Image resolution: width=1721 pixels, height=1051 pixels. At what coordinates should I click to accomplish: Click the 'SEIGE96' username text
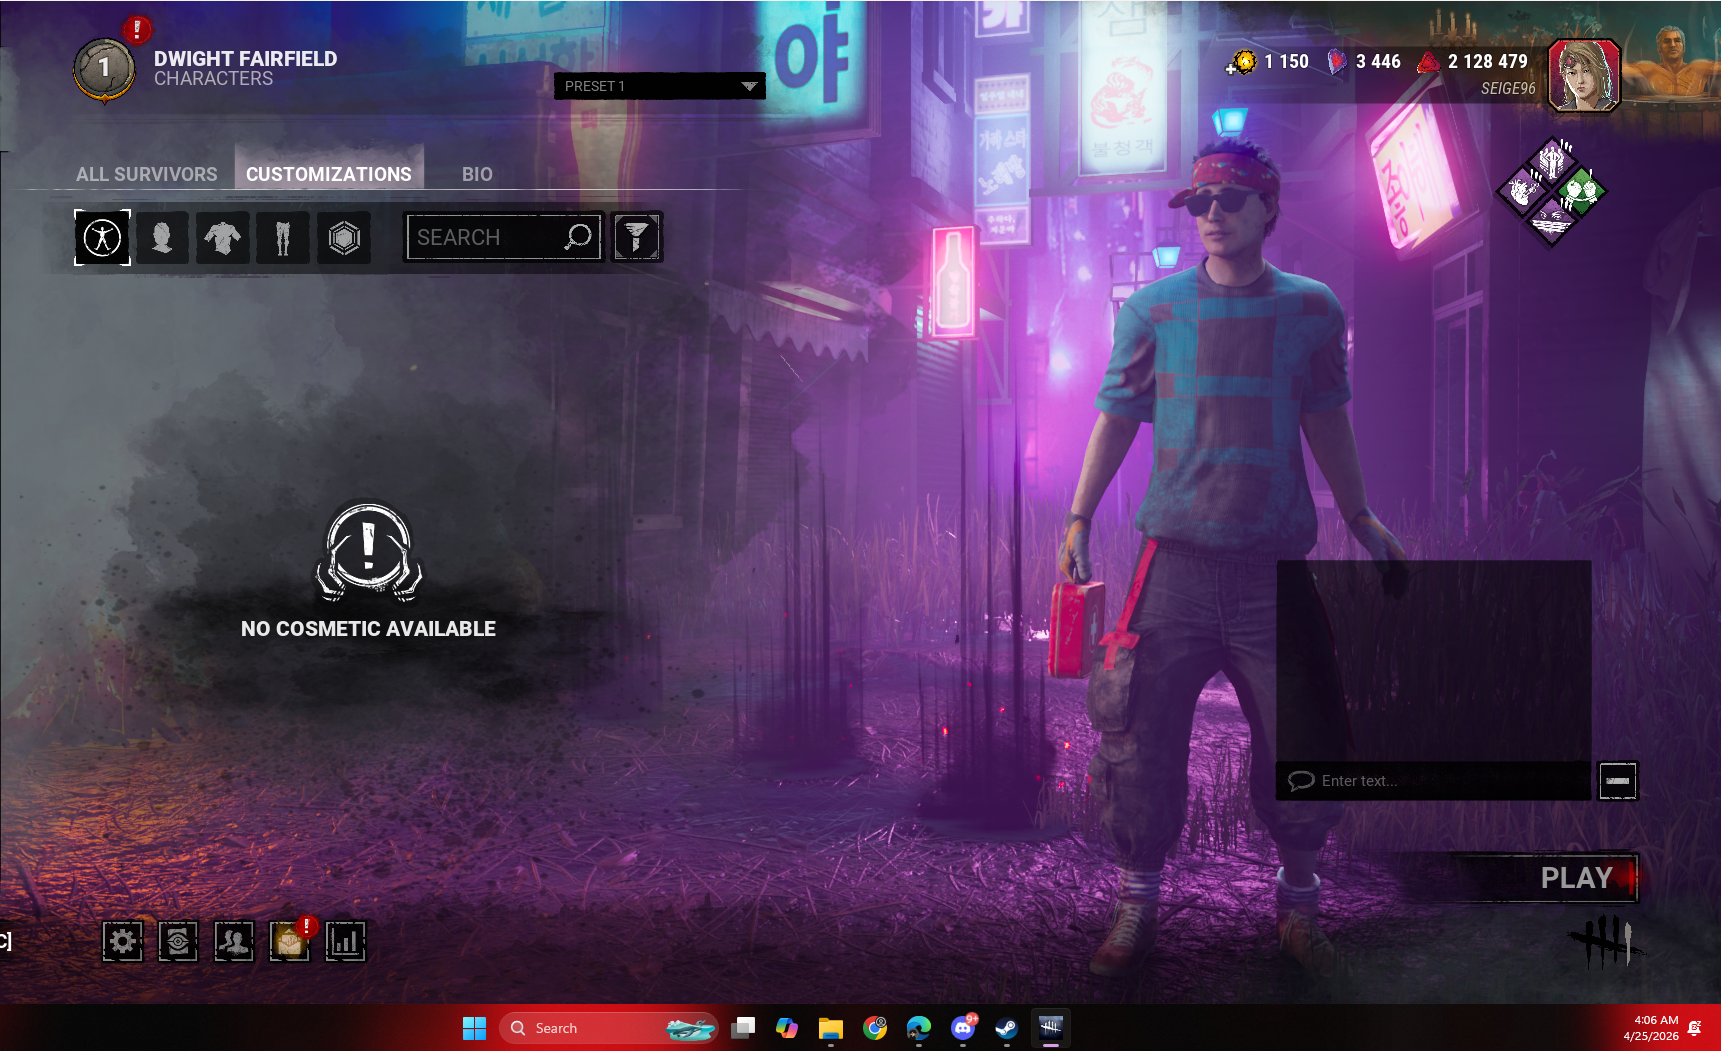[x=1508, y=89]
